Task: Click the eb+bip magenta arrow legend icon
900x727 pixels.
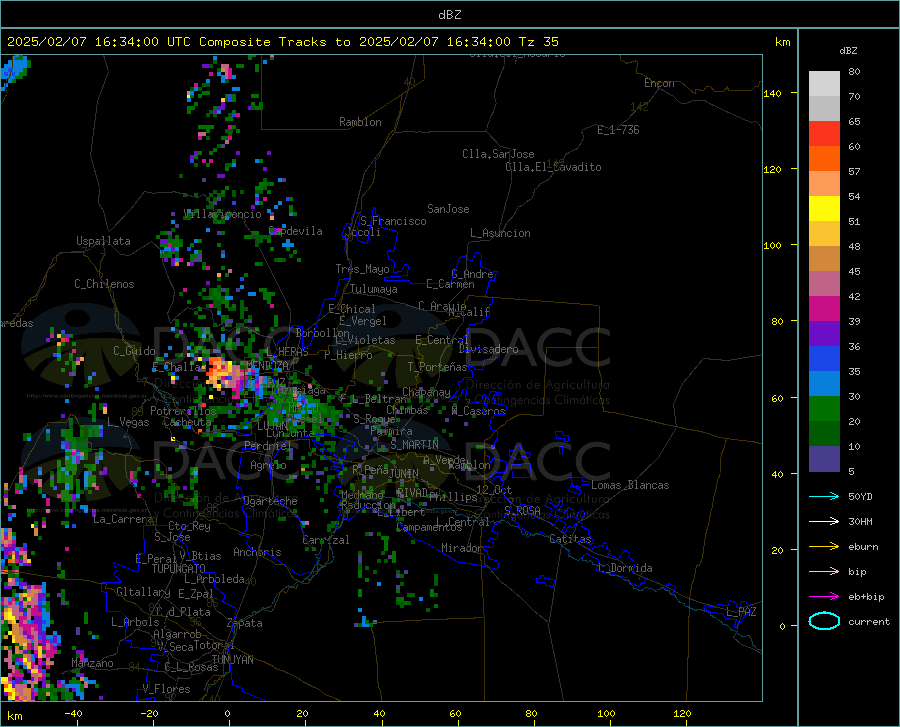Action: point(824,597)
